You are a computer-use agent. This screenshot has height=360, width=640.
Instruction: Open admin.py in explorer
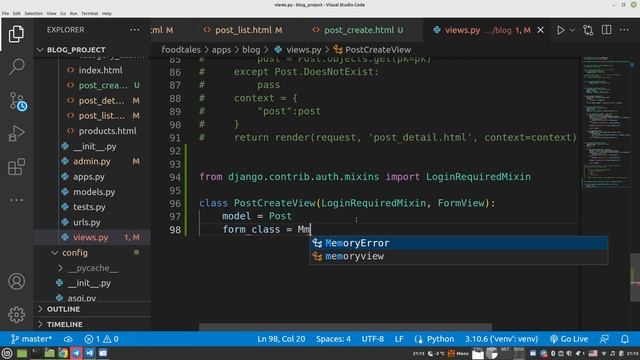[92, 161]
